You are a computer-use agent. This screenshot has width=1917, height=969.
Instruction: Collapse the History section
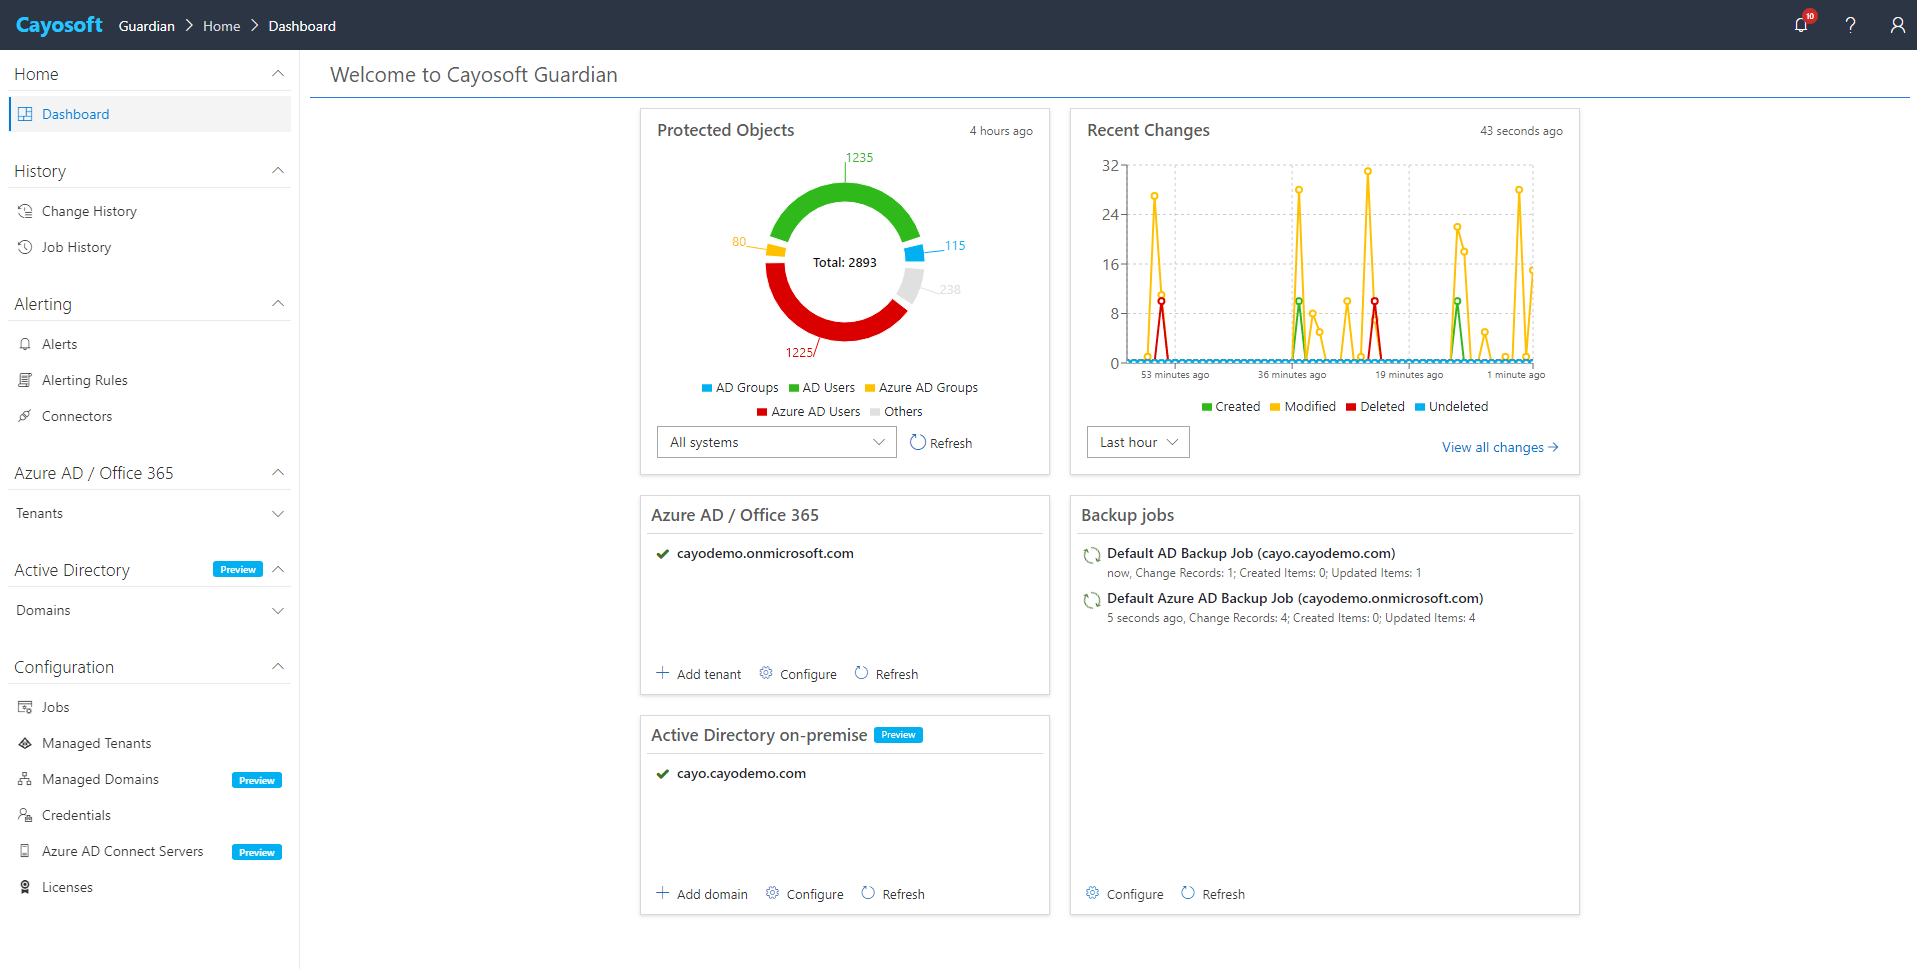[x=277, y=170]
